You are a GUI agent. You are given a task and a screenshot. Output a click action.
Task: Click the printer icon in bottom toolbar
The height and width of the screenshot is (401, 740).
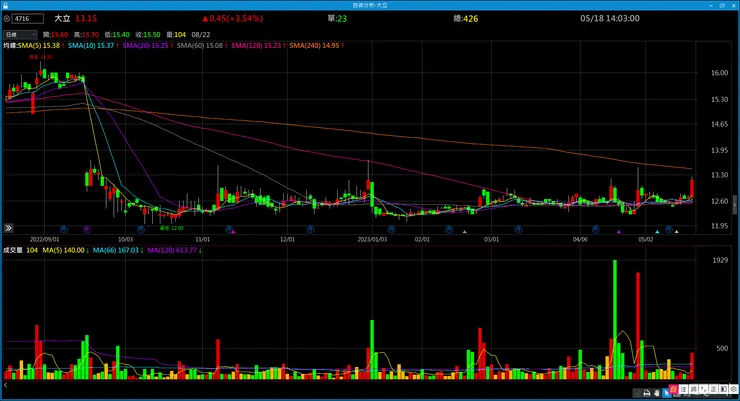pos(647,393)
